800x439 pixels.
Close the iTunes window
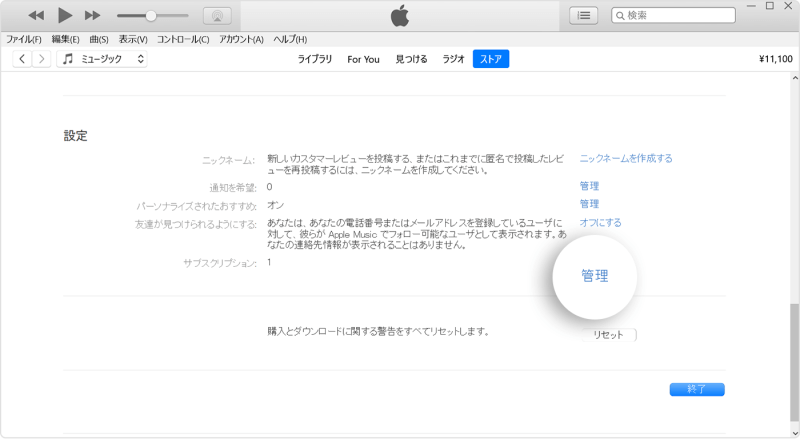click(x=788, y=6)
